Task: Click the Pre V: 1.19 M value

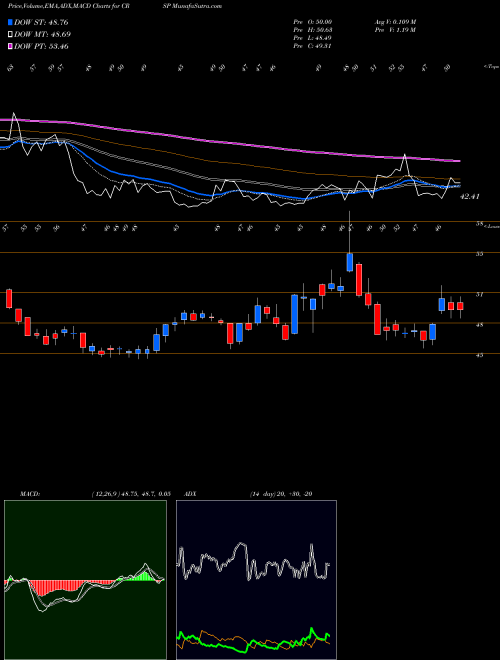Action: coord(396,30)
